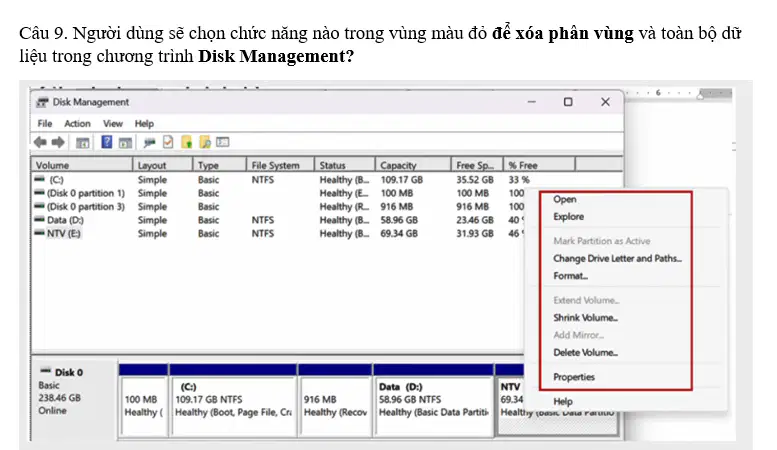Image resolution: width=777 pixels, height=450 pixels.
Task: Open Properties from the context menu
Action: click(574, 377)
